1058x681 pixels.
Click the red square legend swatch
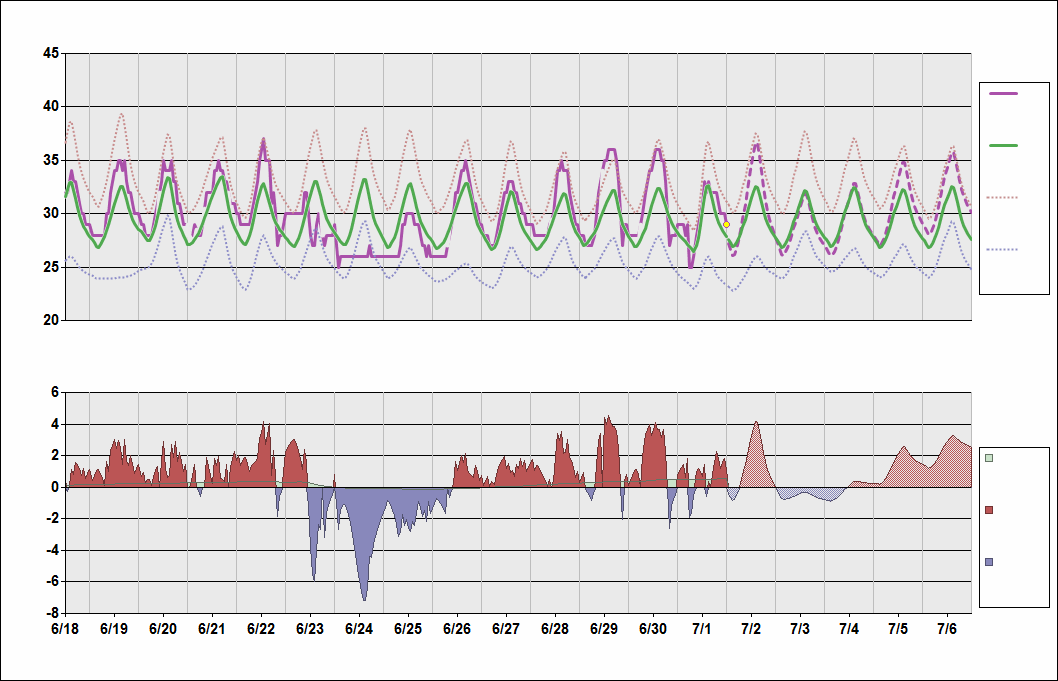[x=989, y=510]
